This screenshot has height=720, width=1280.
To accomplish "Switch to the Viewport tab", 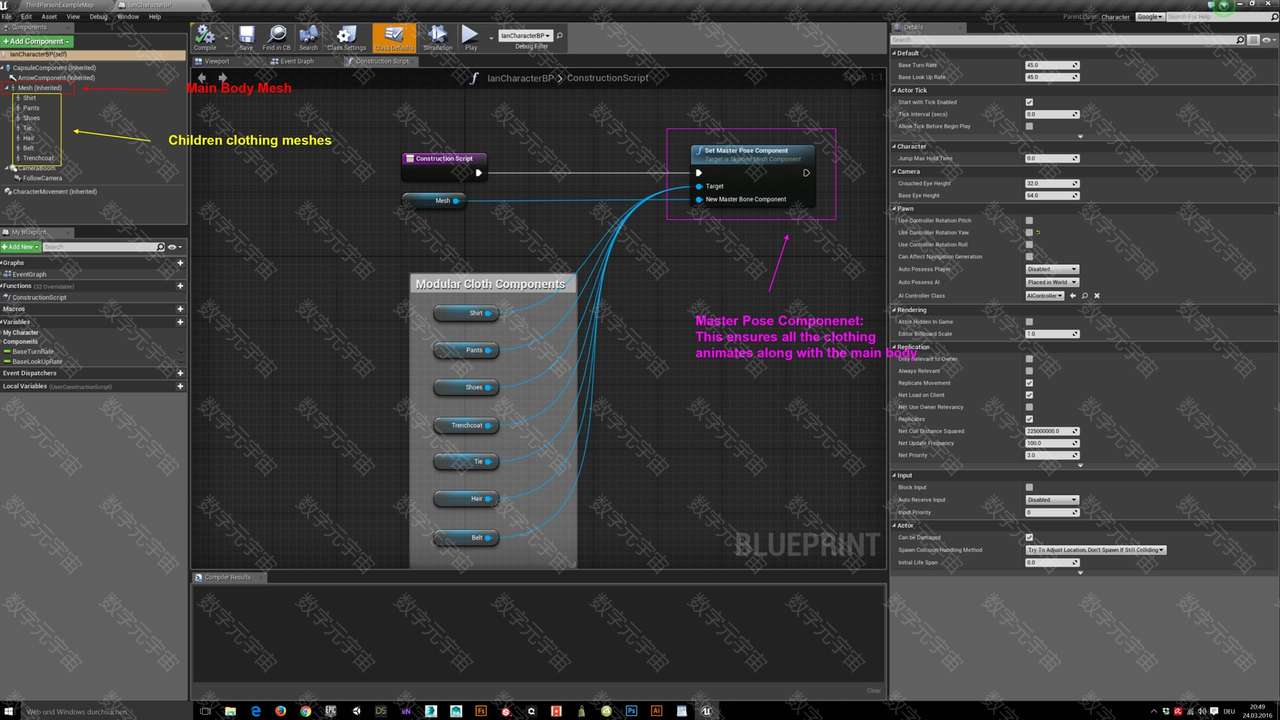I will coord(217,61).
